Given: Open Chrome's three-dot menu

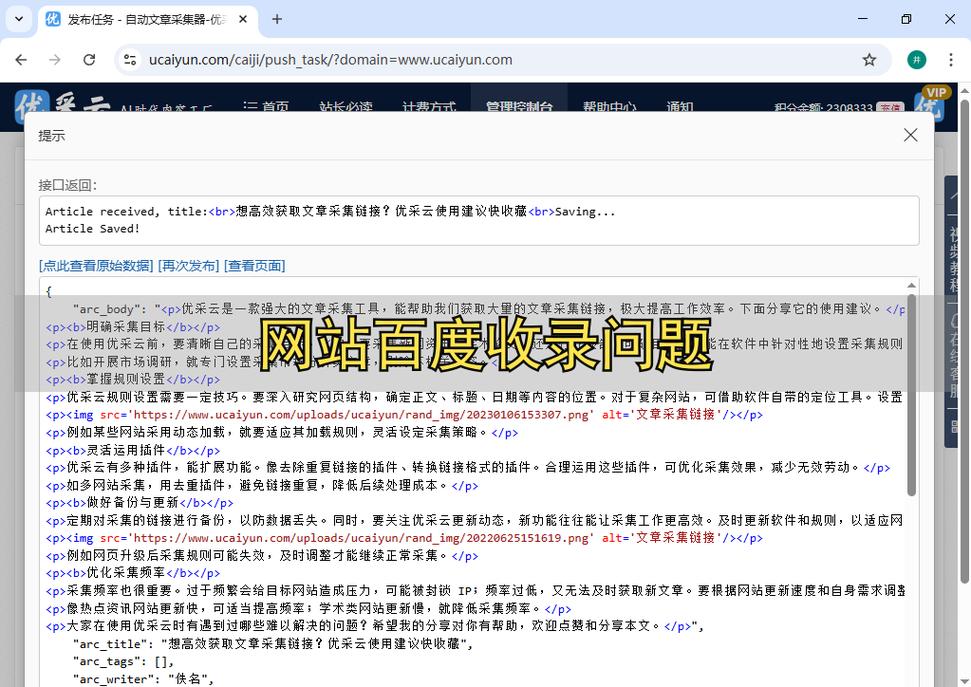Looking at the screenshot, I should pyautogui.click(x=951, y=60).
